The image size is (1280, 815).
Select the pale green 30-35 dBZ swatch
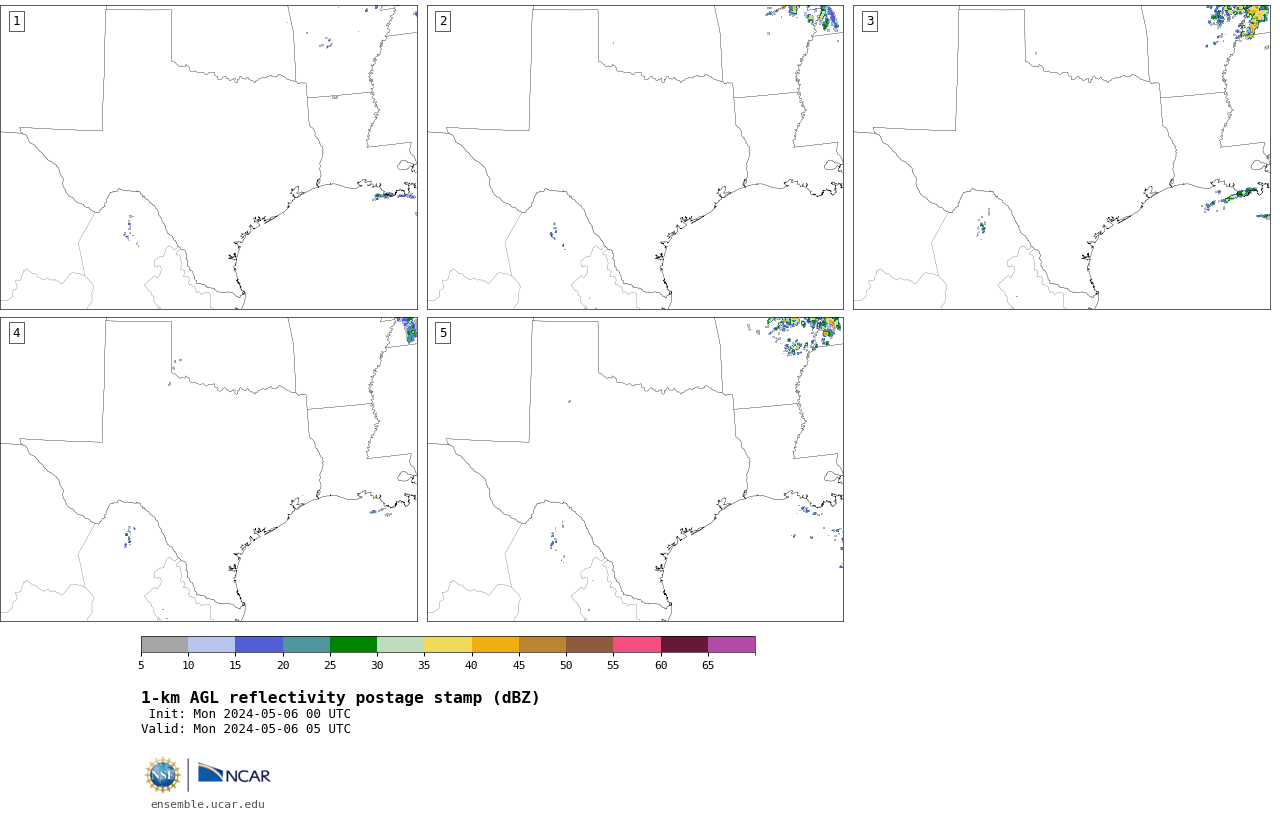[401, 644]
